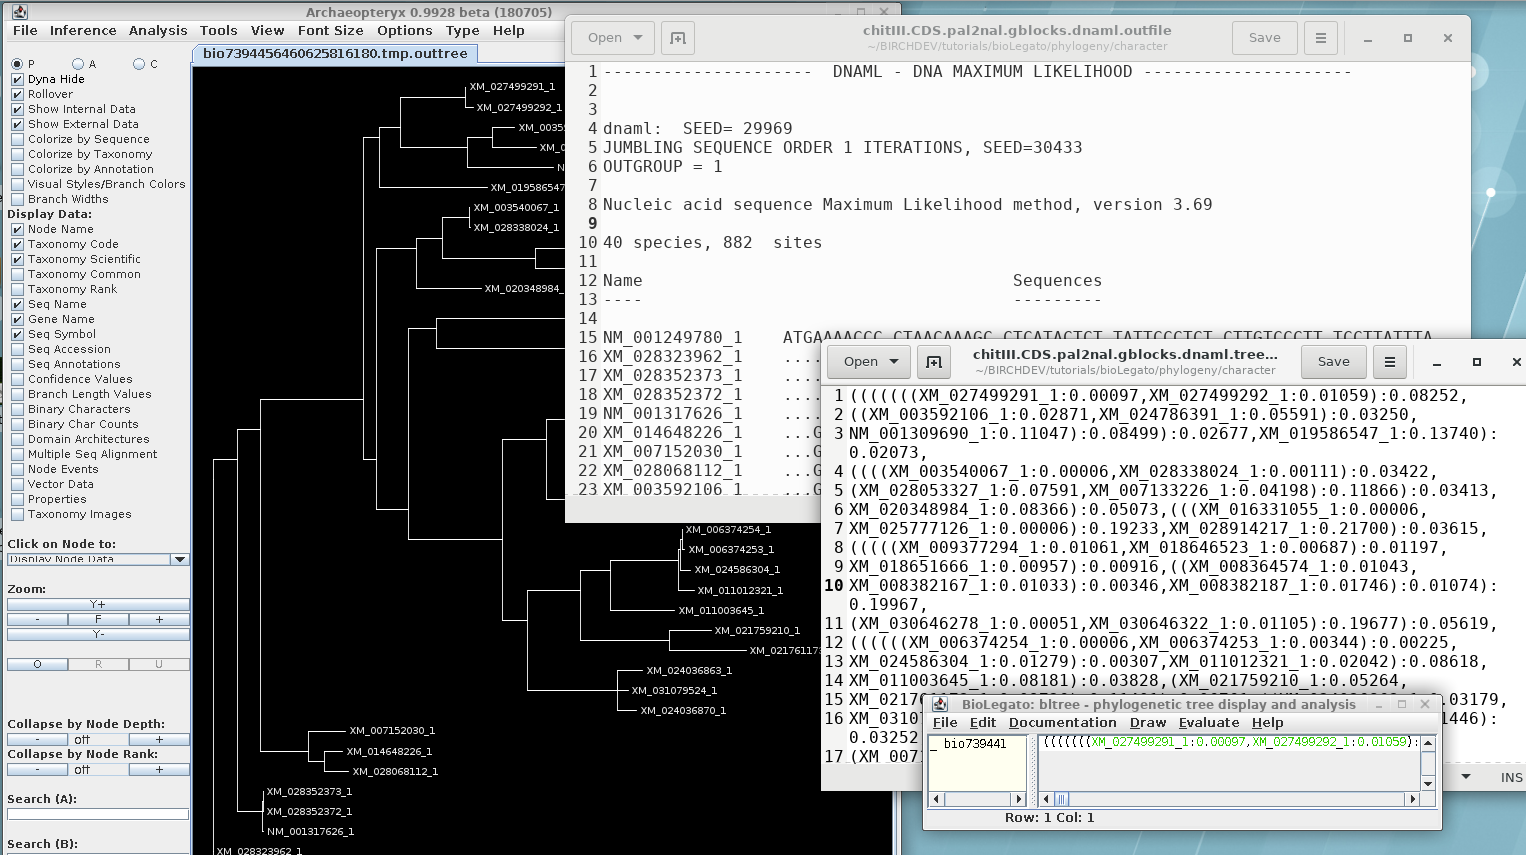The height and width of the screenshot is (855, 1526).
Task: Expand the Click on Node dropdown
Action: tap(180, 559)
